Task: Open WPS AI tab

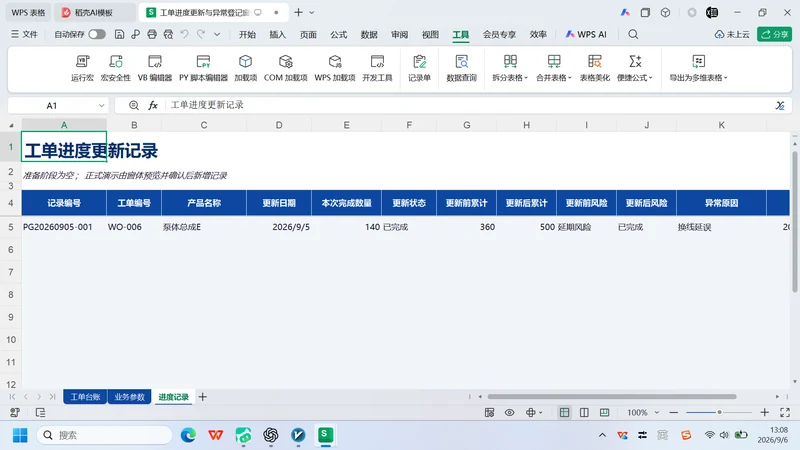Action: (x=586, y=34)
